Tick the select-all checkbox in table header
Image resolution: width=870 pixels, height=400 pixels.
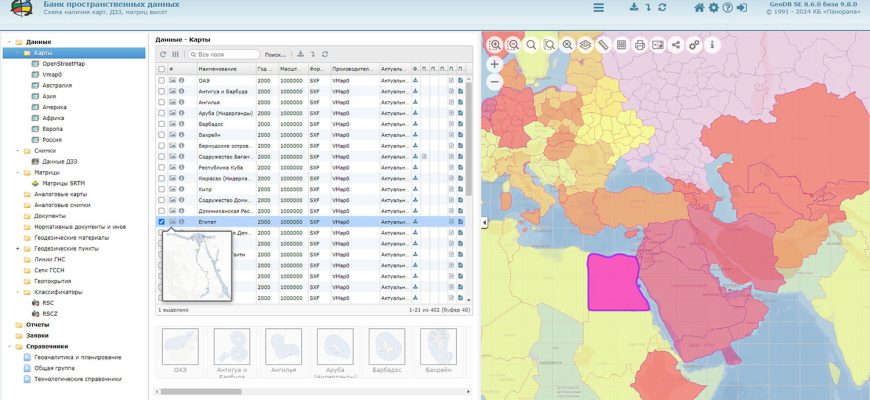click(162, 68)
